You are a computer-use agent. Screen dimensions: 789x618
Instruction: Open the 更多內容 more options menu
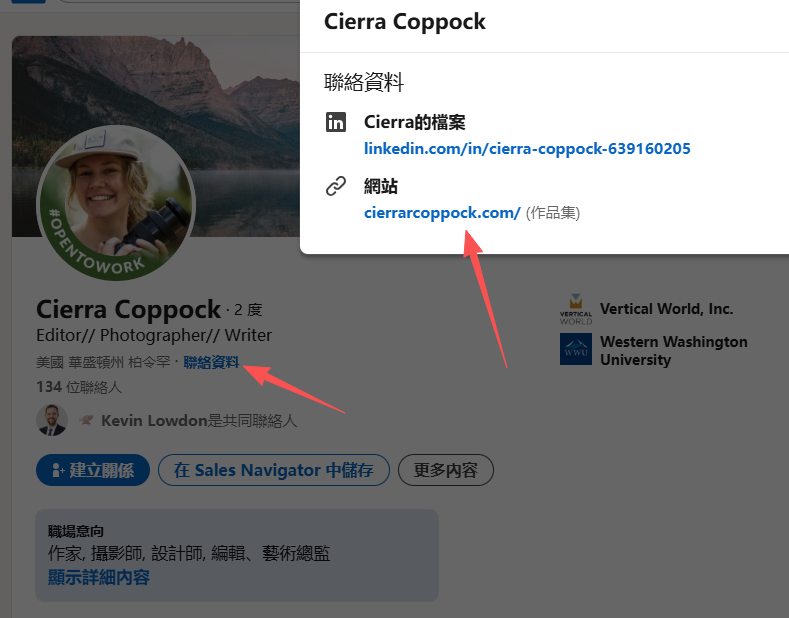[x=445, y=470]
